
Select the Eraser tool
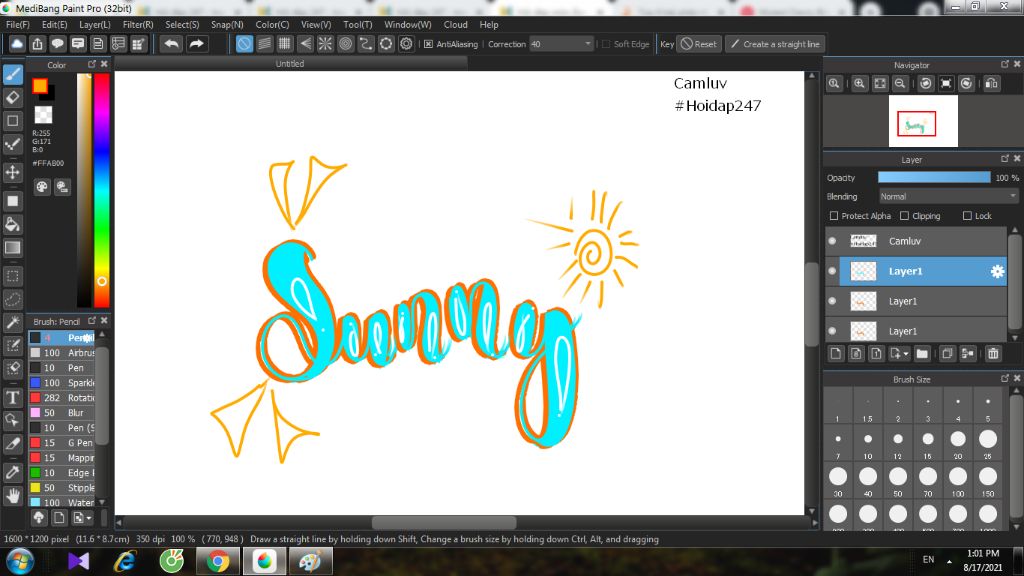(x=12, y=98)
